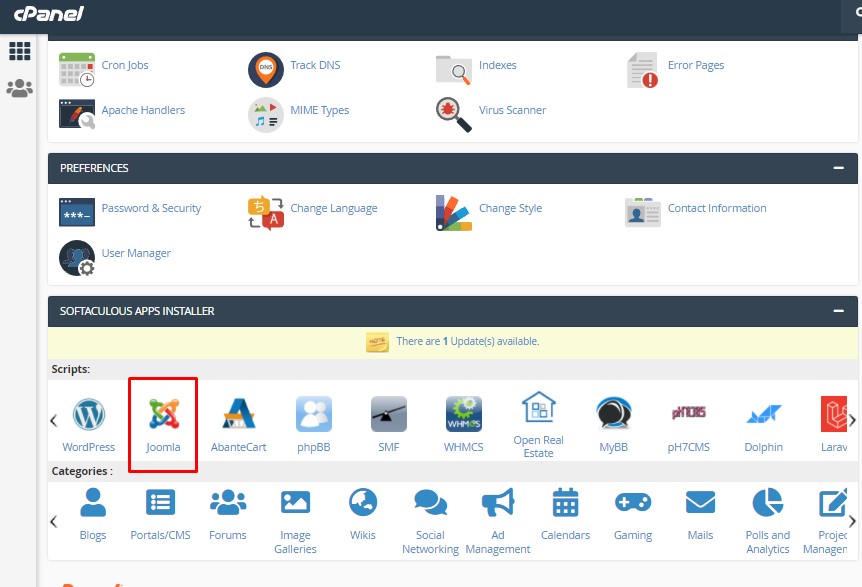Open the Ad Management category icon
The image size is (862, 587).
[498, 502]
